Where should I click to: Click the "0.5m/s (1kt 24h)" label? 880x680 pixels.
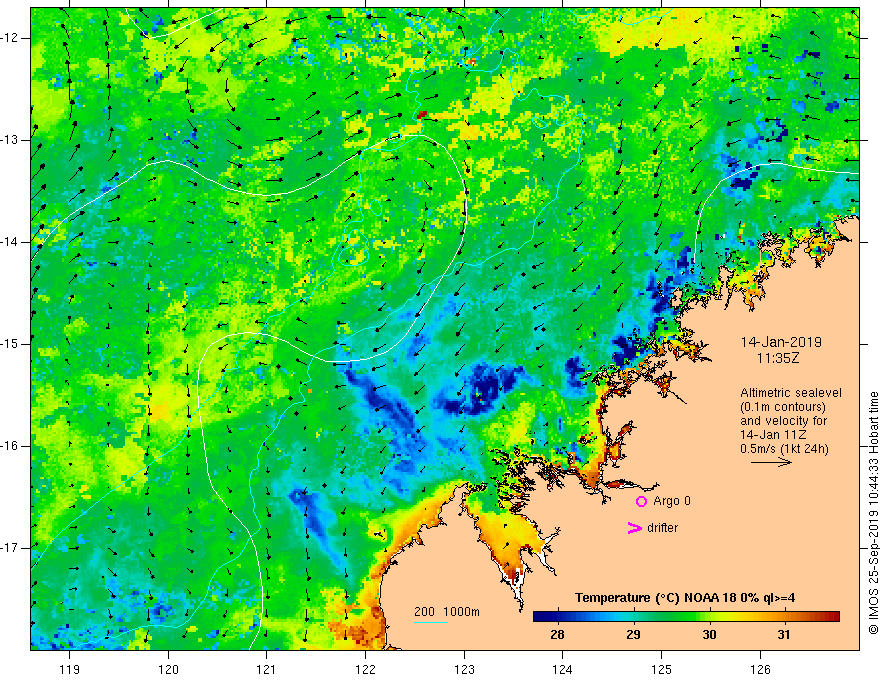pyautogui.click(x=785, y=449)
